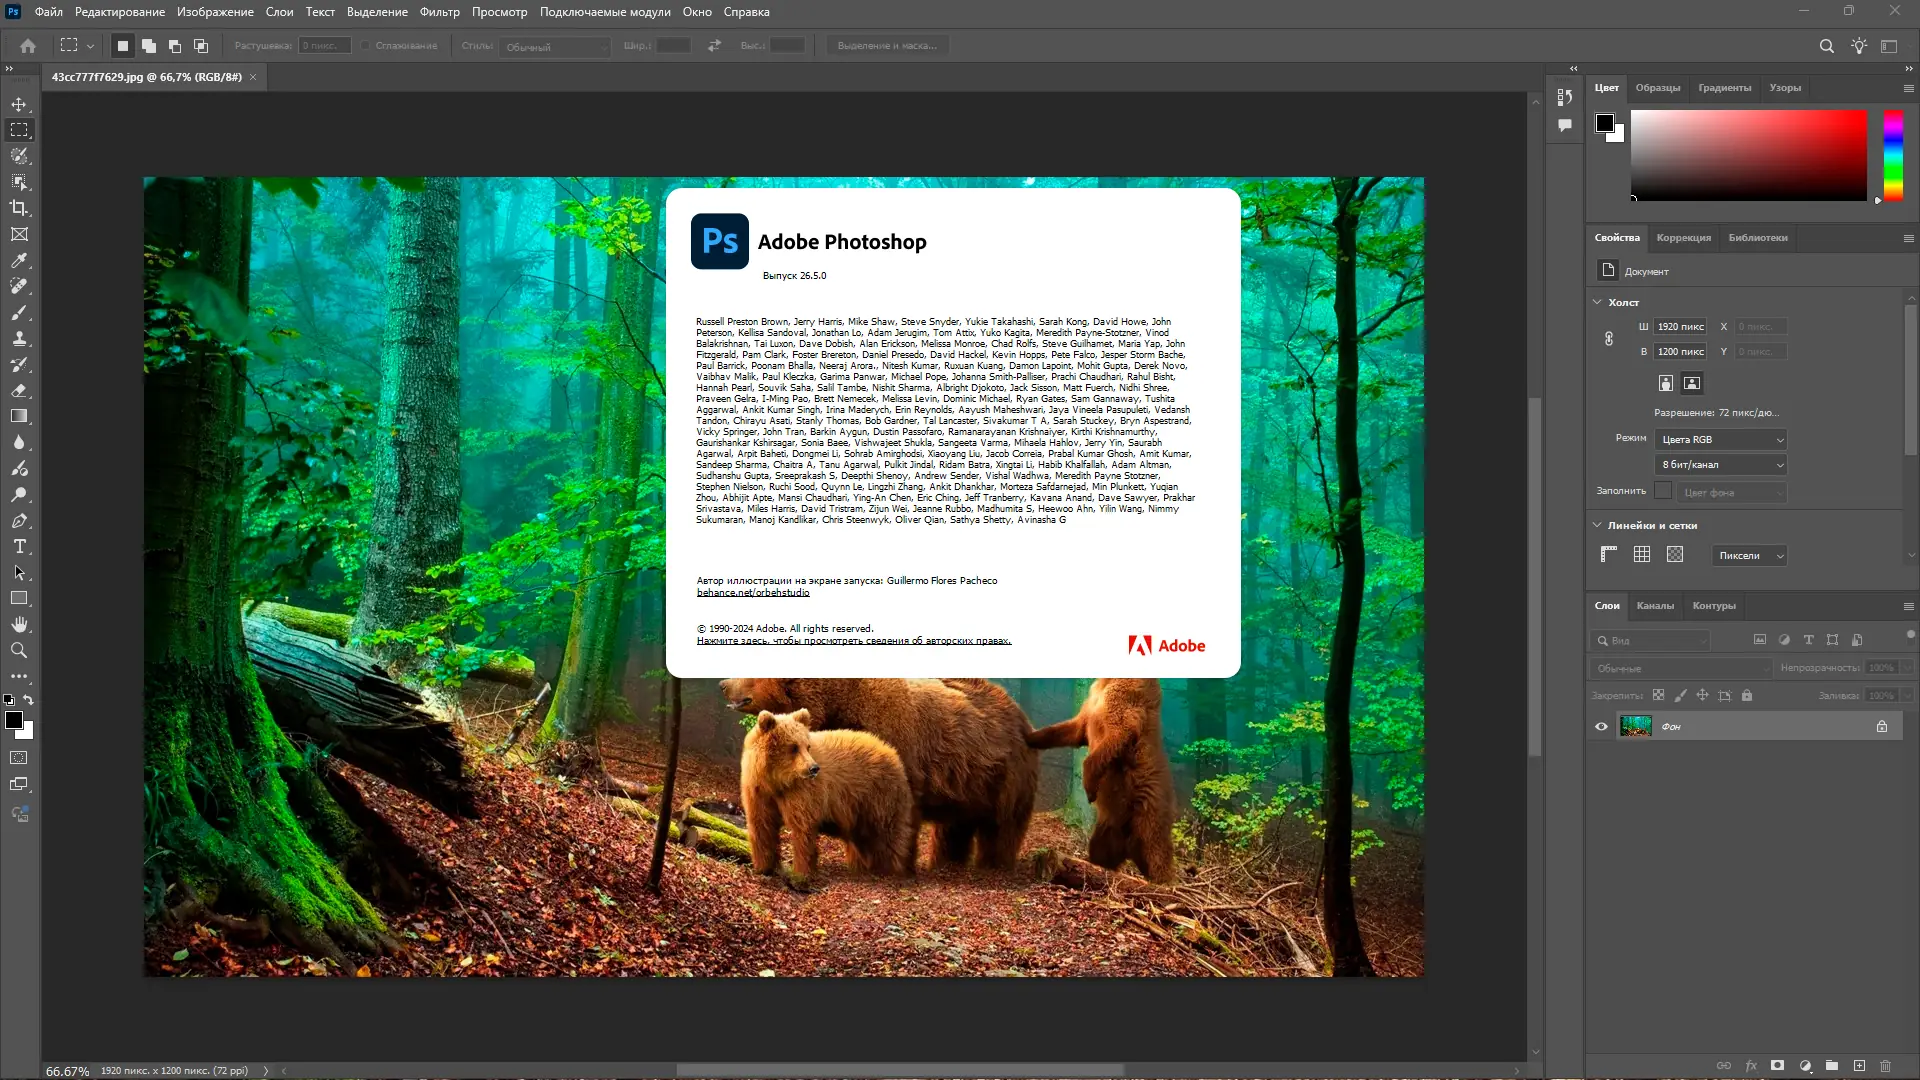
Task: Open the behance.net/orbehstudio link
Action: [752, 593]
